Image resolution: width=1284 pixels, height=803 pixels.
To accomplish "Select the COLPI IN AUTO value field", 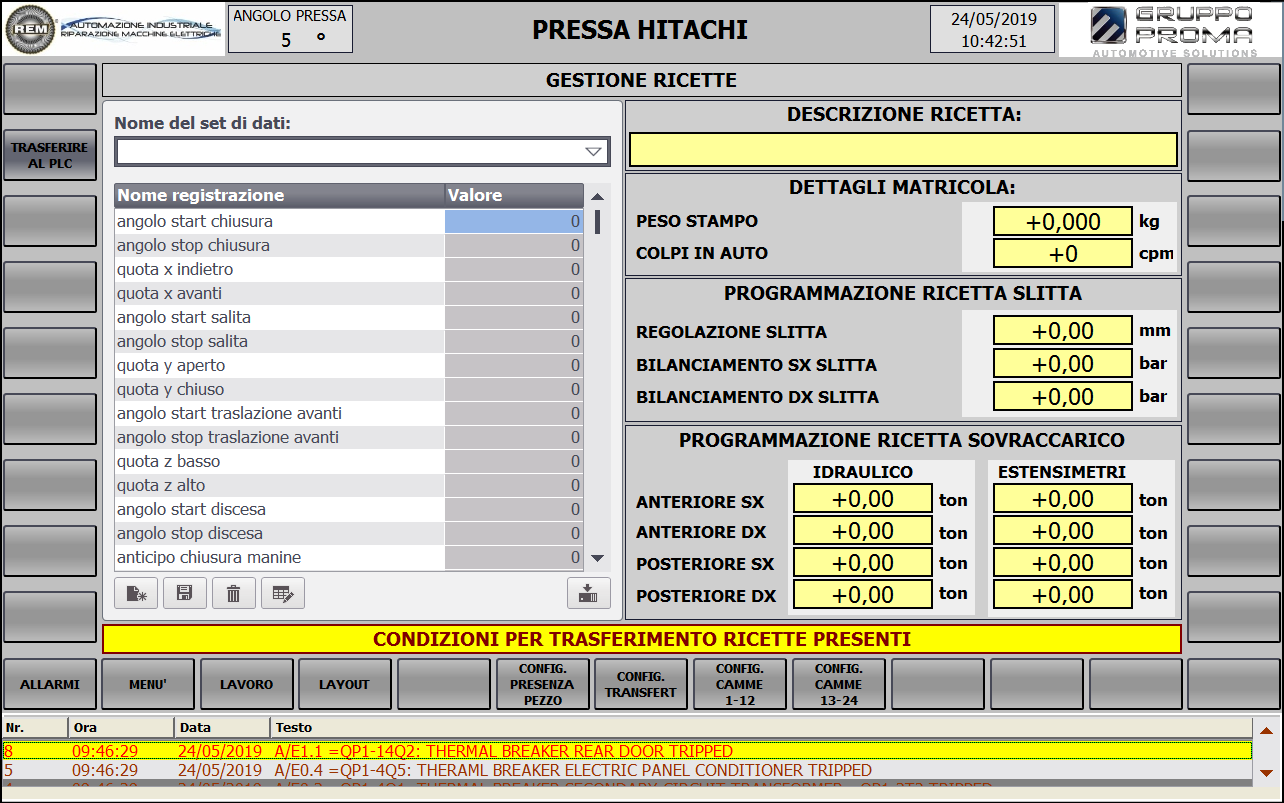I will [x=1063, y=254].
